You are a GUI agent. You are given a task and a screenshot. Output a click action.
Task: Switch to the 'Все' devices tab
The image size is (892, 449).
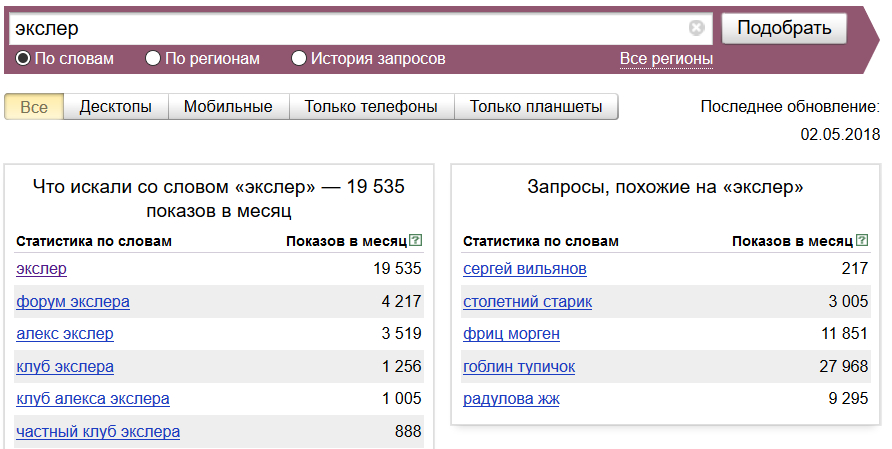pyautogui.click(x=34, y=107)
